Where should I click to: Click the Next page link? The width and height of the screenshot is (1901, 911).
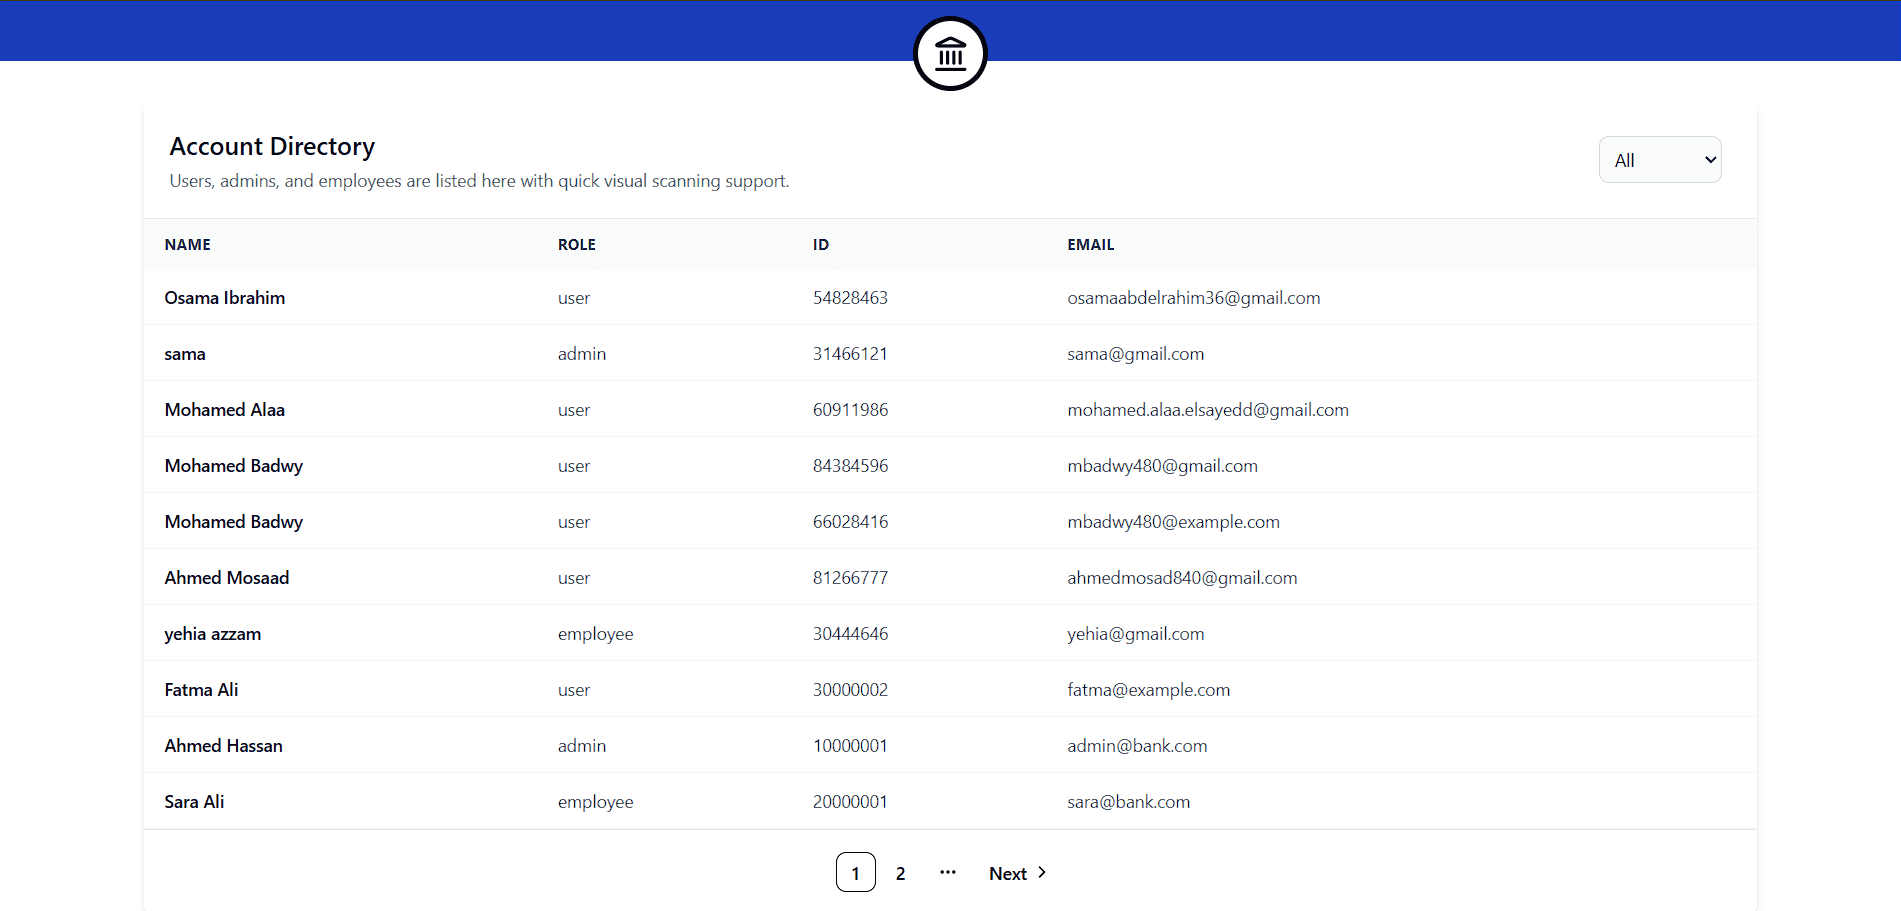pyautogui.click(x=1018, y=873)
